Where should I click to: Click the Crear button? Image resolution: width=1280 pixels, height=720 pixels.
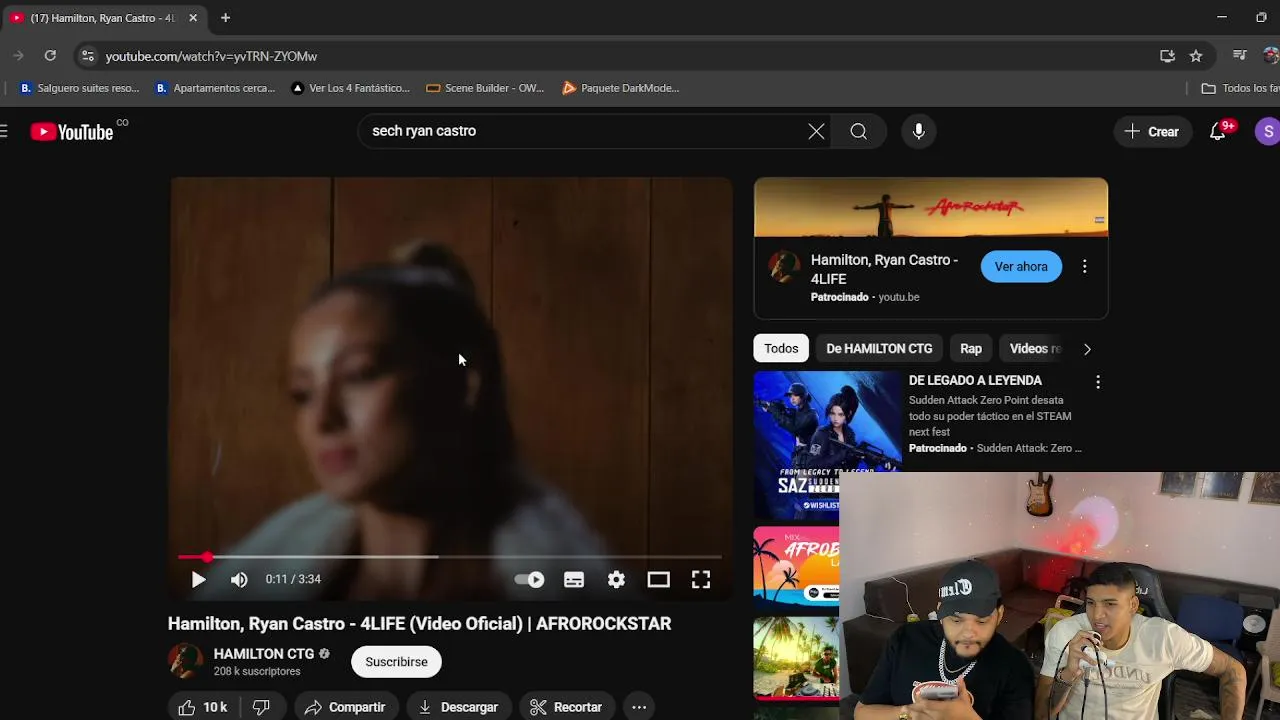click(x=1152, y=132)
